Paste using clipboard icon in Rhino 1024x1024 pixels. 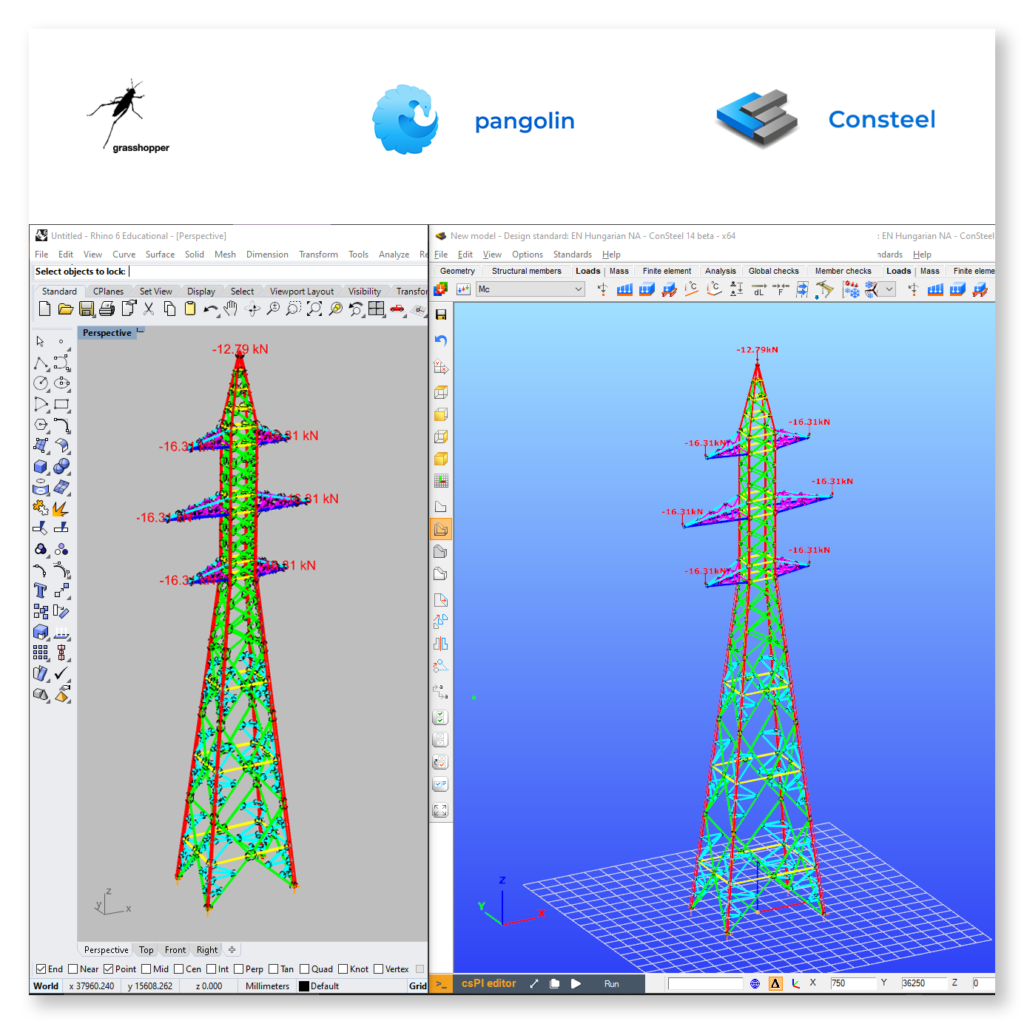point(190,309)
